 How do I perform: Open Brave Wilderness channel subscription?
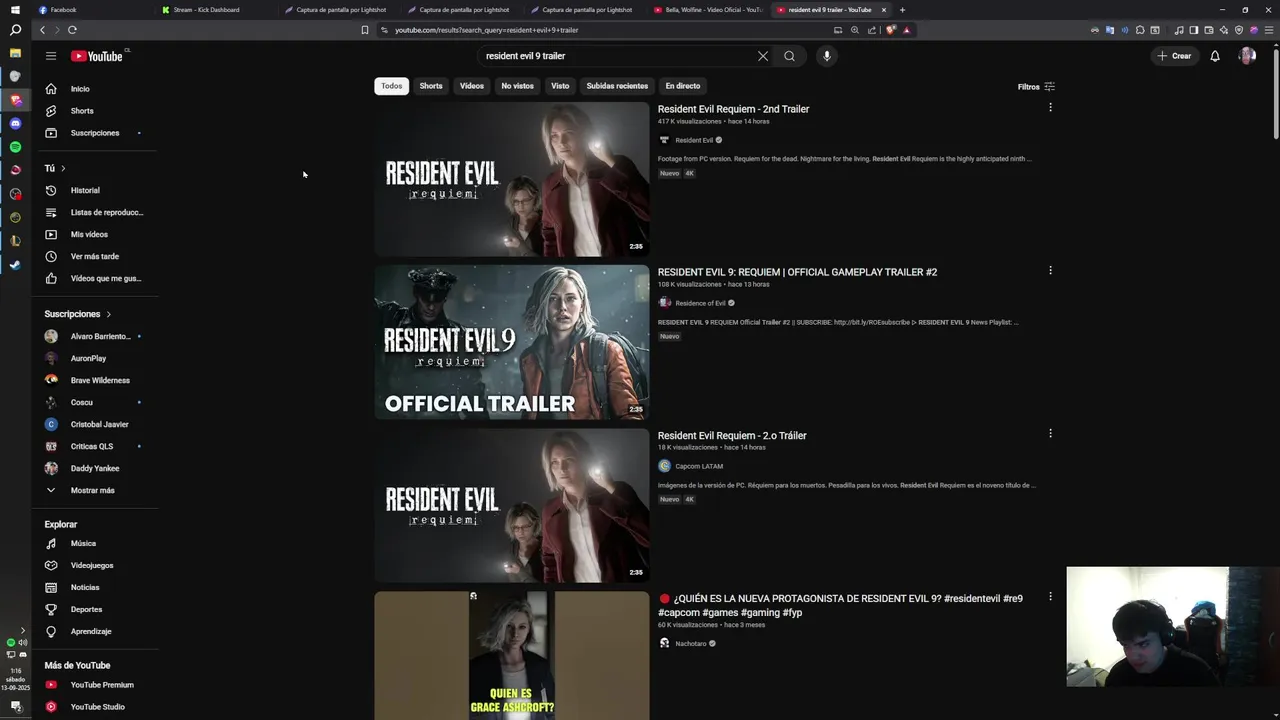[x=95, y=380]
